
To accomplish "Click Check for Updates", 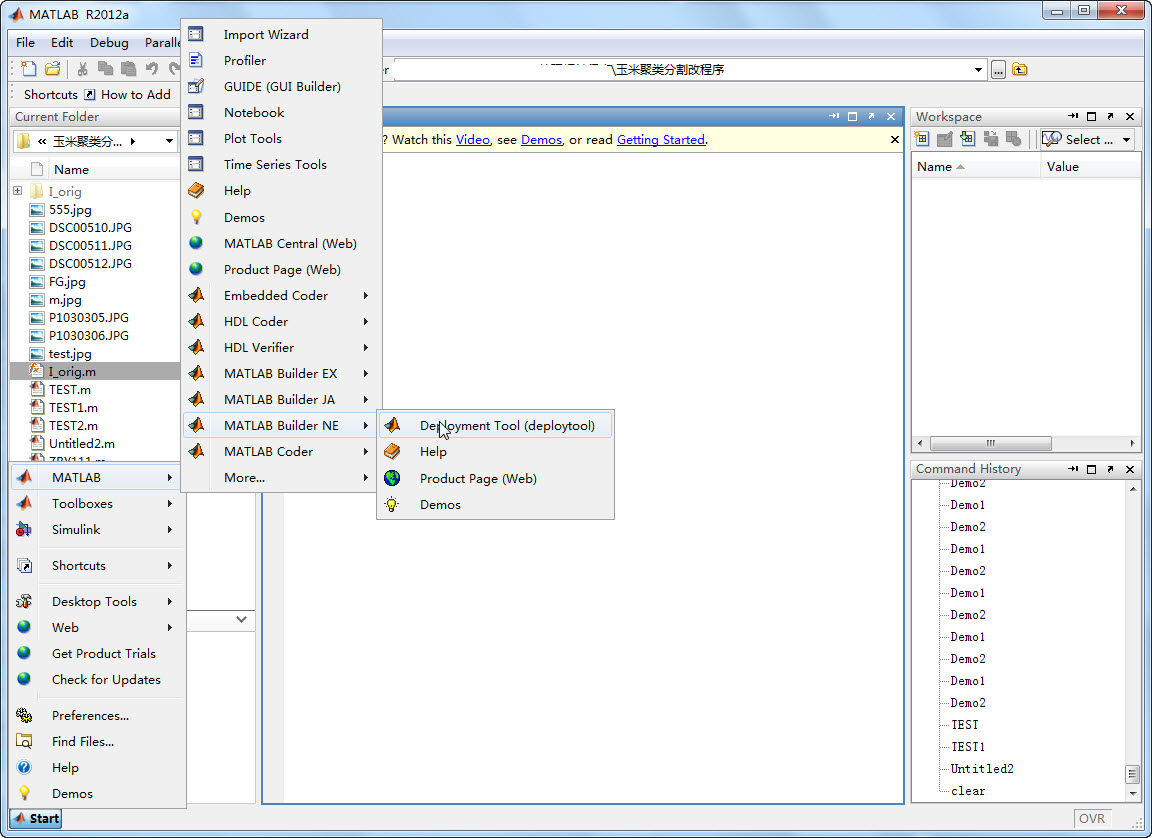I will coord(96,679).
